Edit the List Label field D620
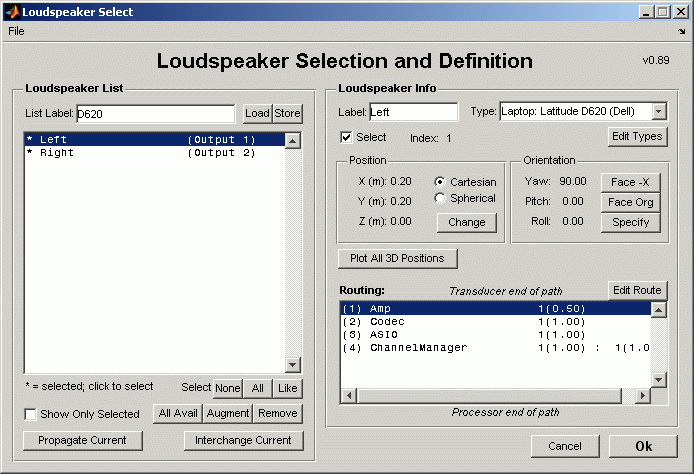This screenshot has height=474, width=694. coord(155,114)
